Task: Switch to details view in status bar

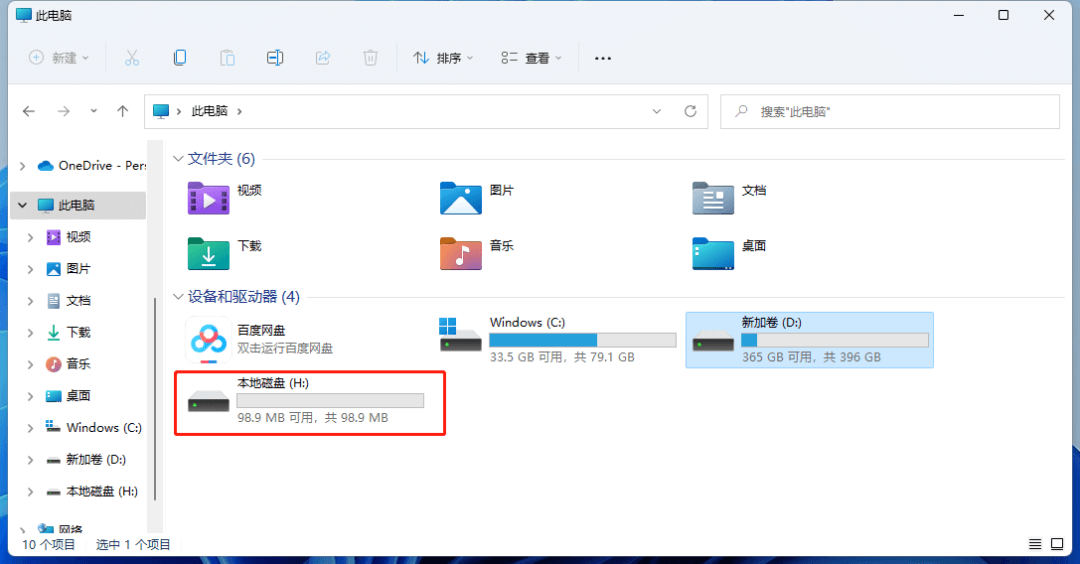Action: coord(1037,544)
